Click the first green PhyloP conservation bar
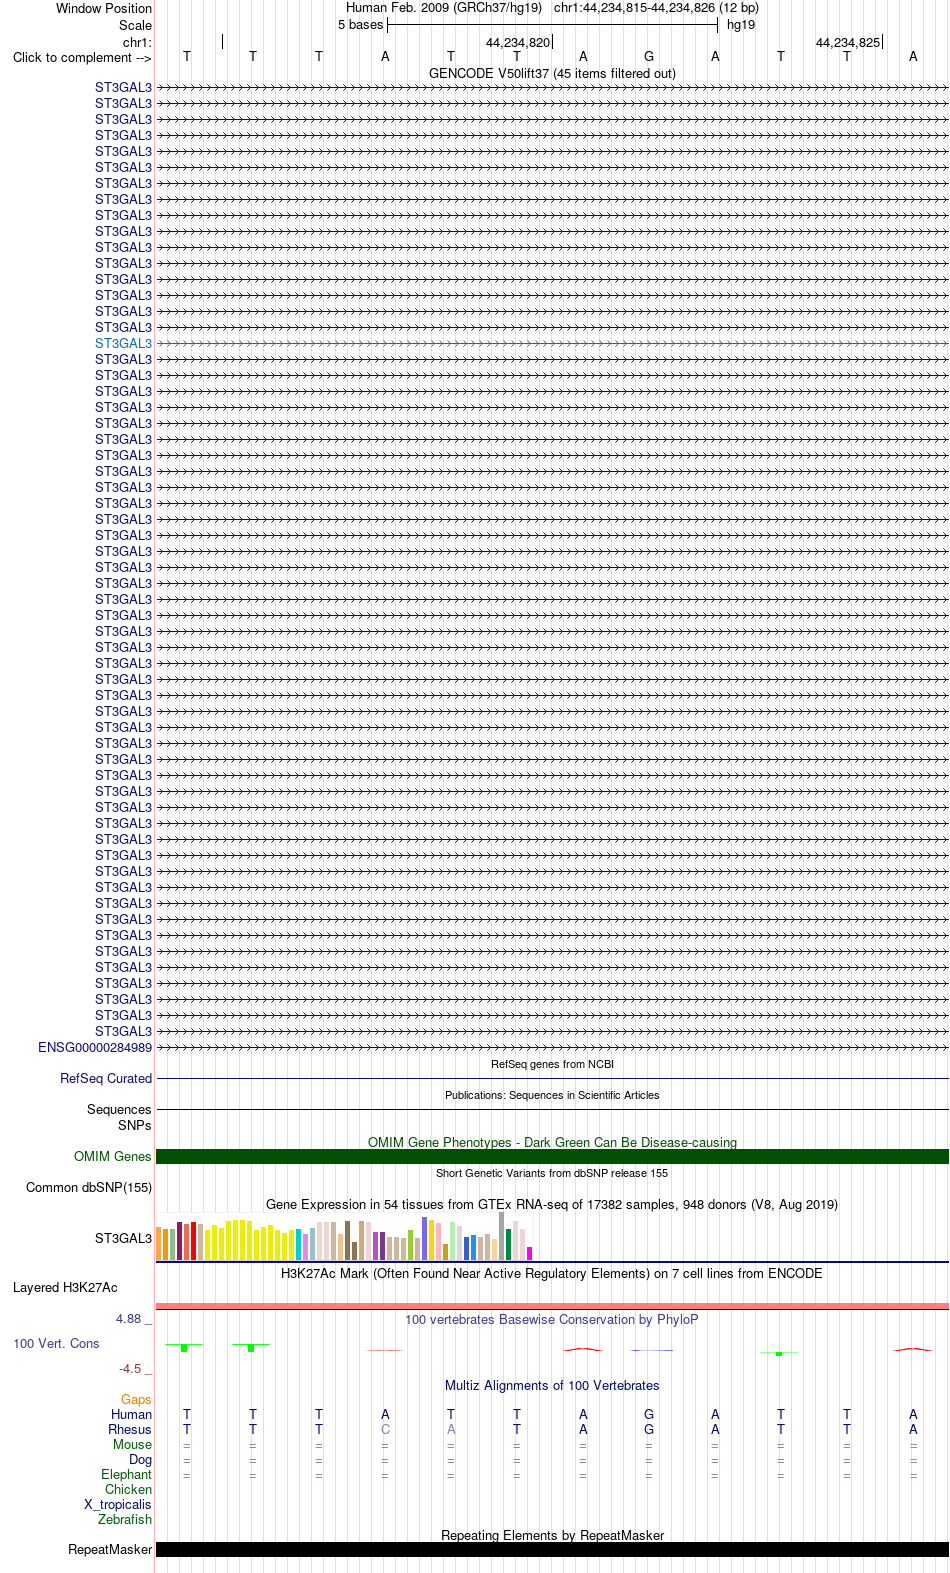 (185, 1348)
